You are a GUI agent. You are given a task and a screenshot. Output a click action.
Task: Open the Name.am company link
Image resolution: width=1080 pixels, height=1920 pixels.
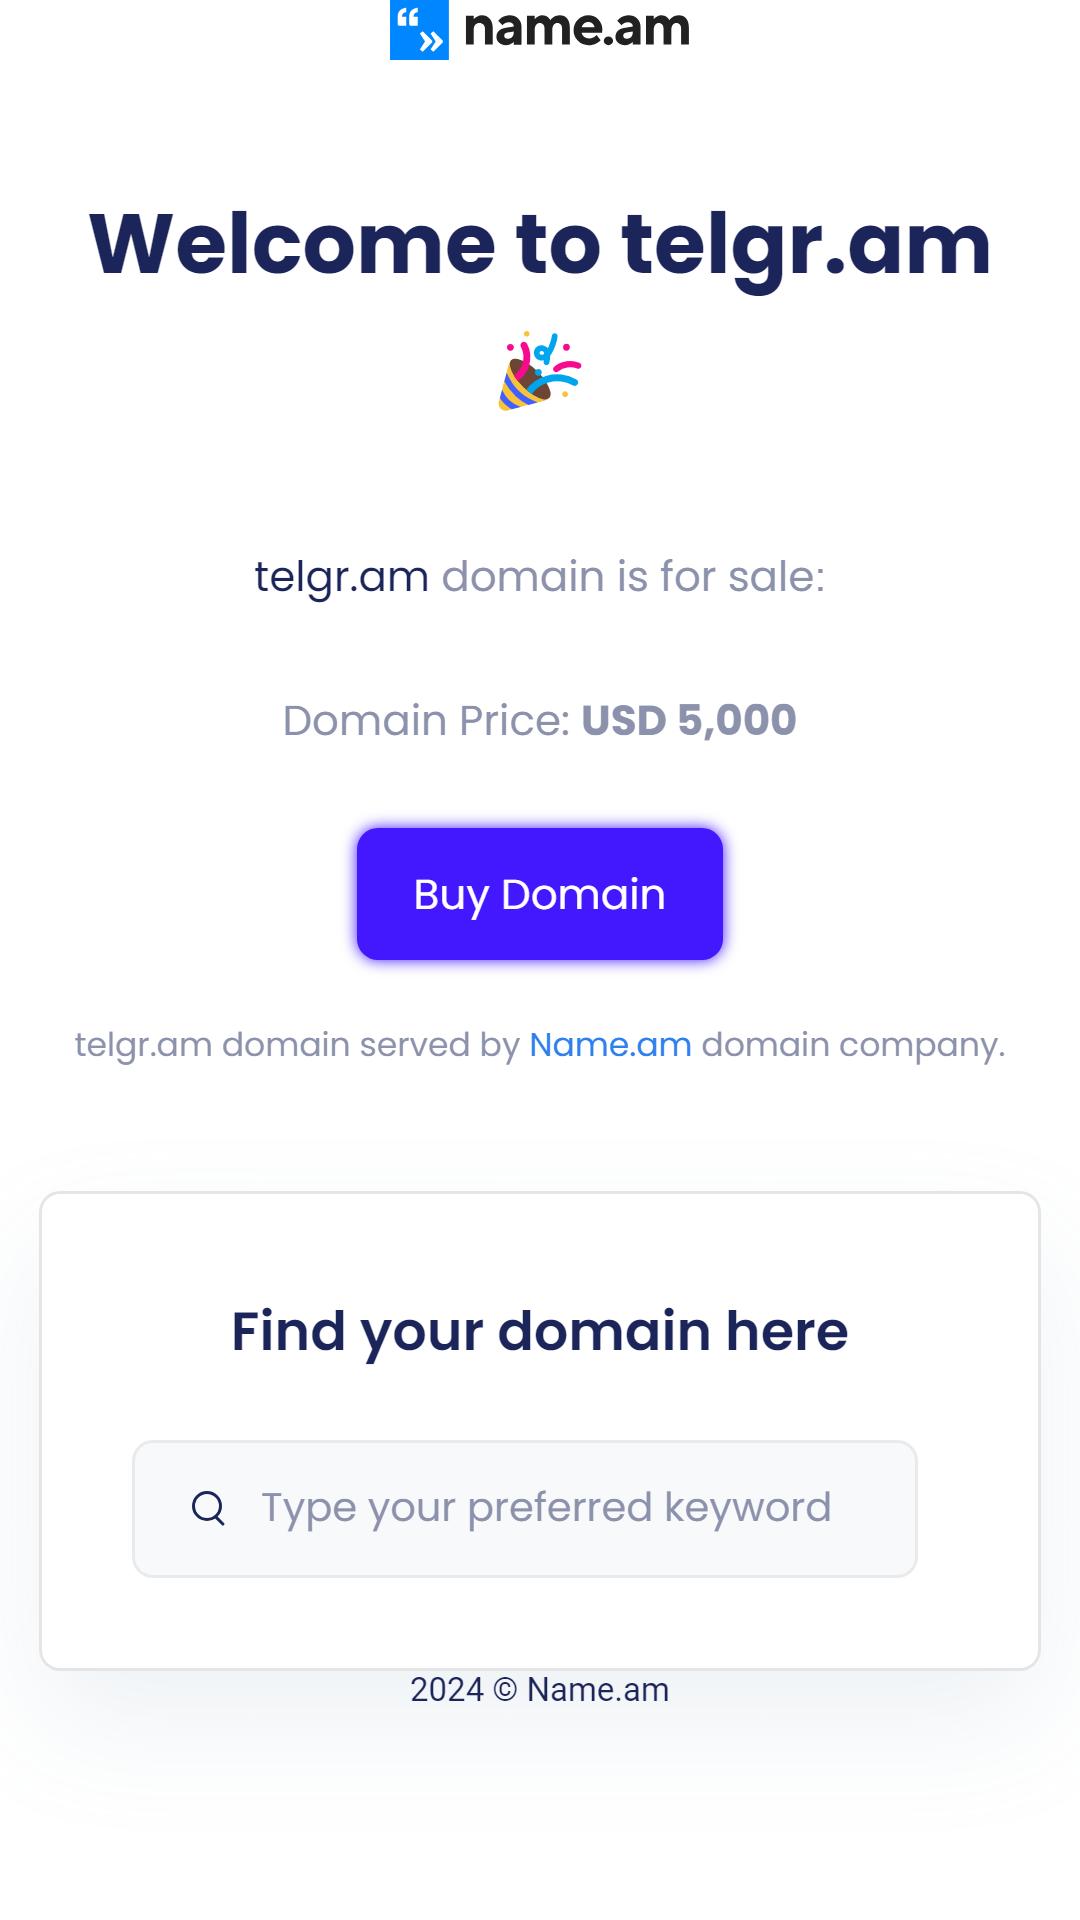(610, 1045)
